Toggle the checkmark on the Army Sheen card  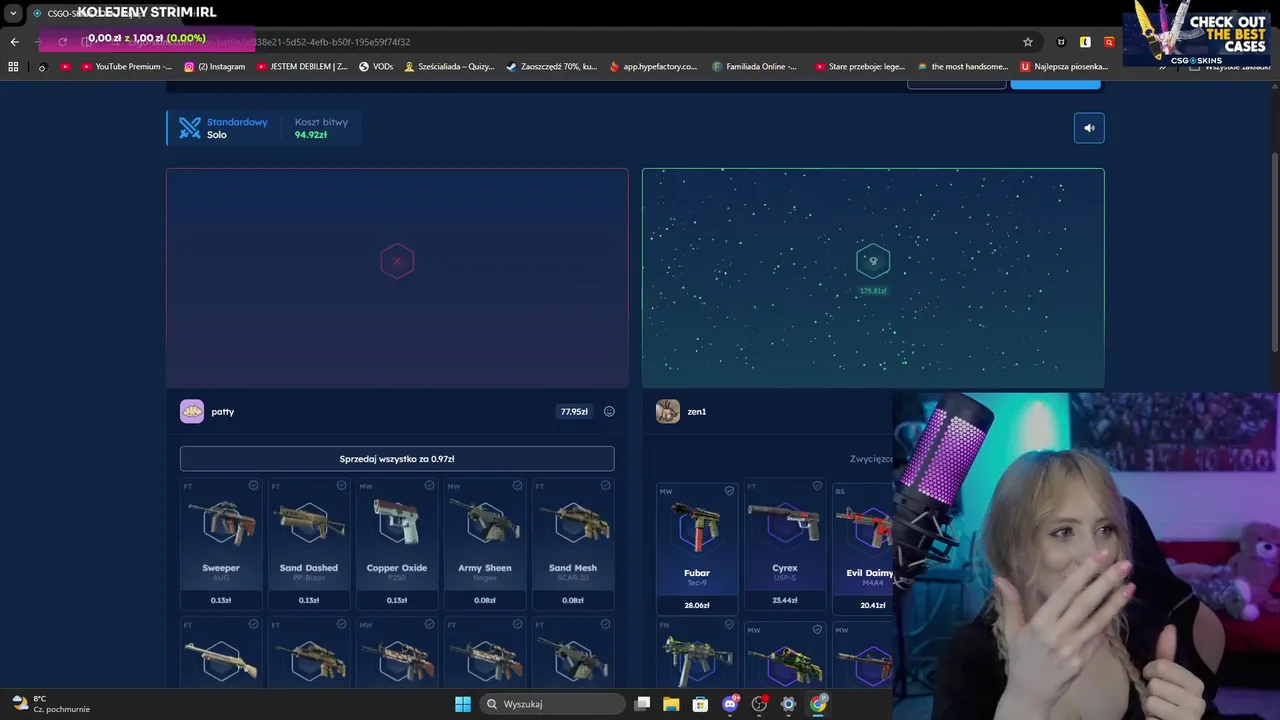517,486
